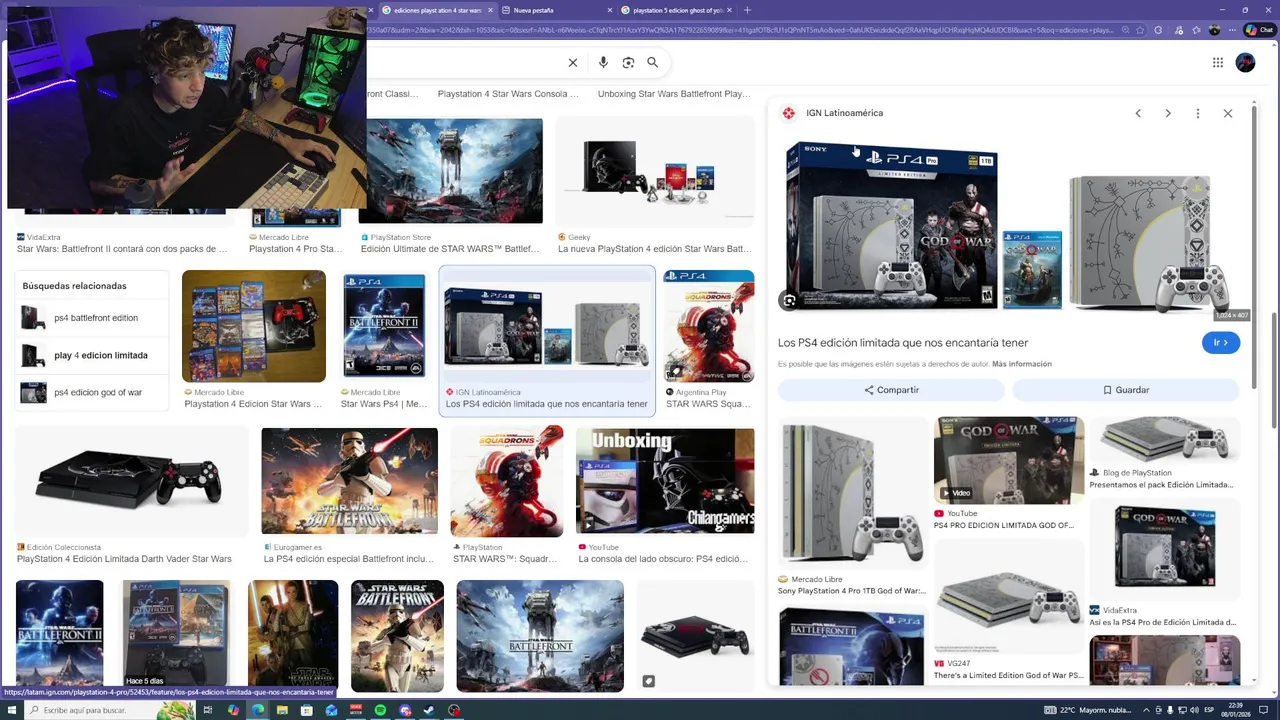Open Sony PlayStation 4 Pro 1TB Mercado Libre image

point(852,493)
